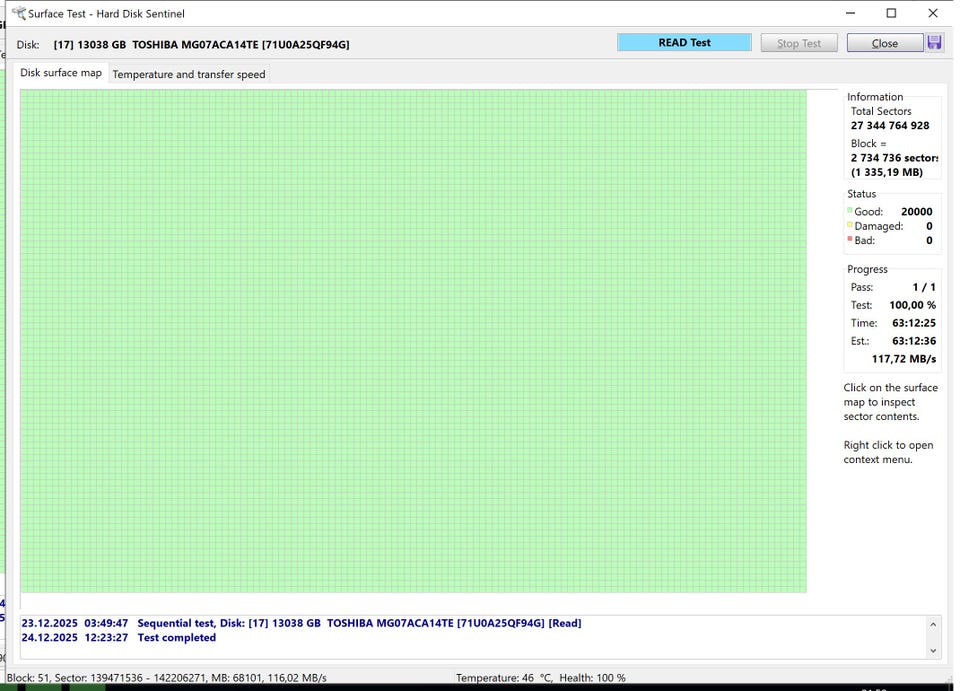The image size is (960, 691).
Task: Click the estimated time 63:12:36
Action: tap(913, 341)
